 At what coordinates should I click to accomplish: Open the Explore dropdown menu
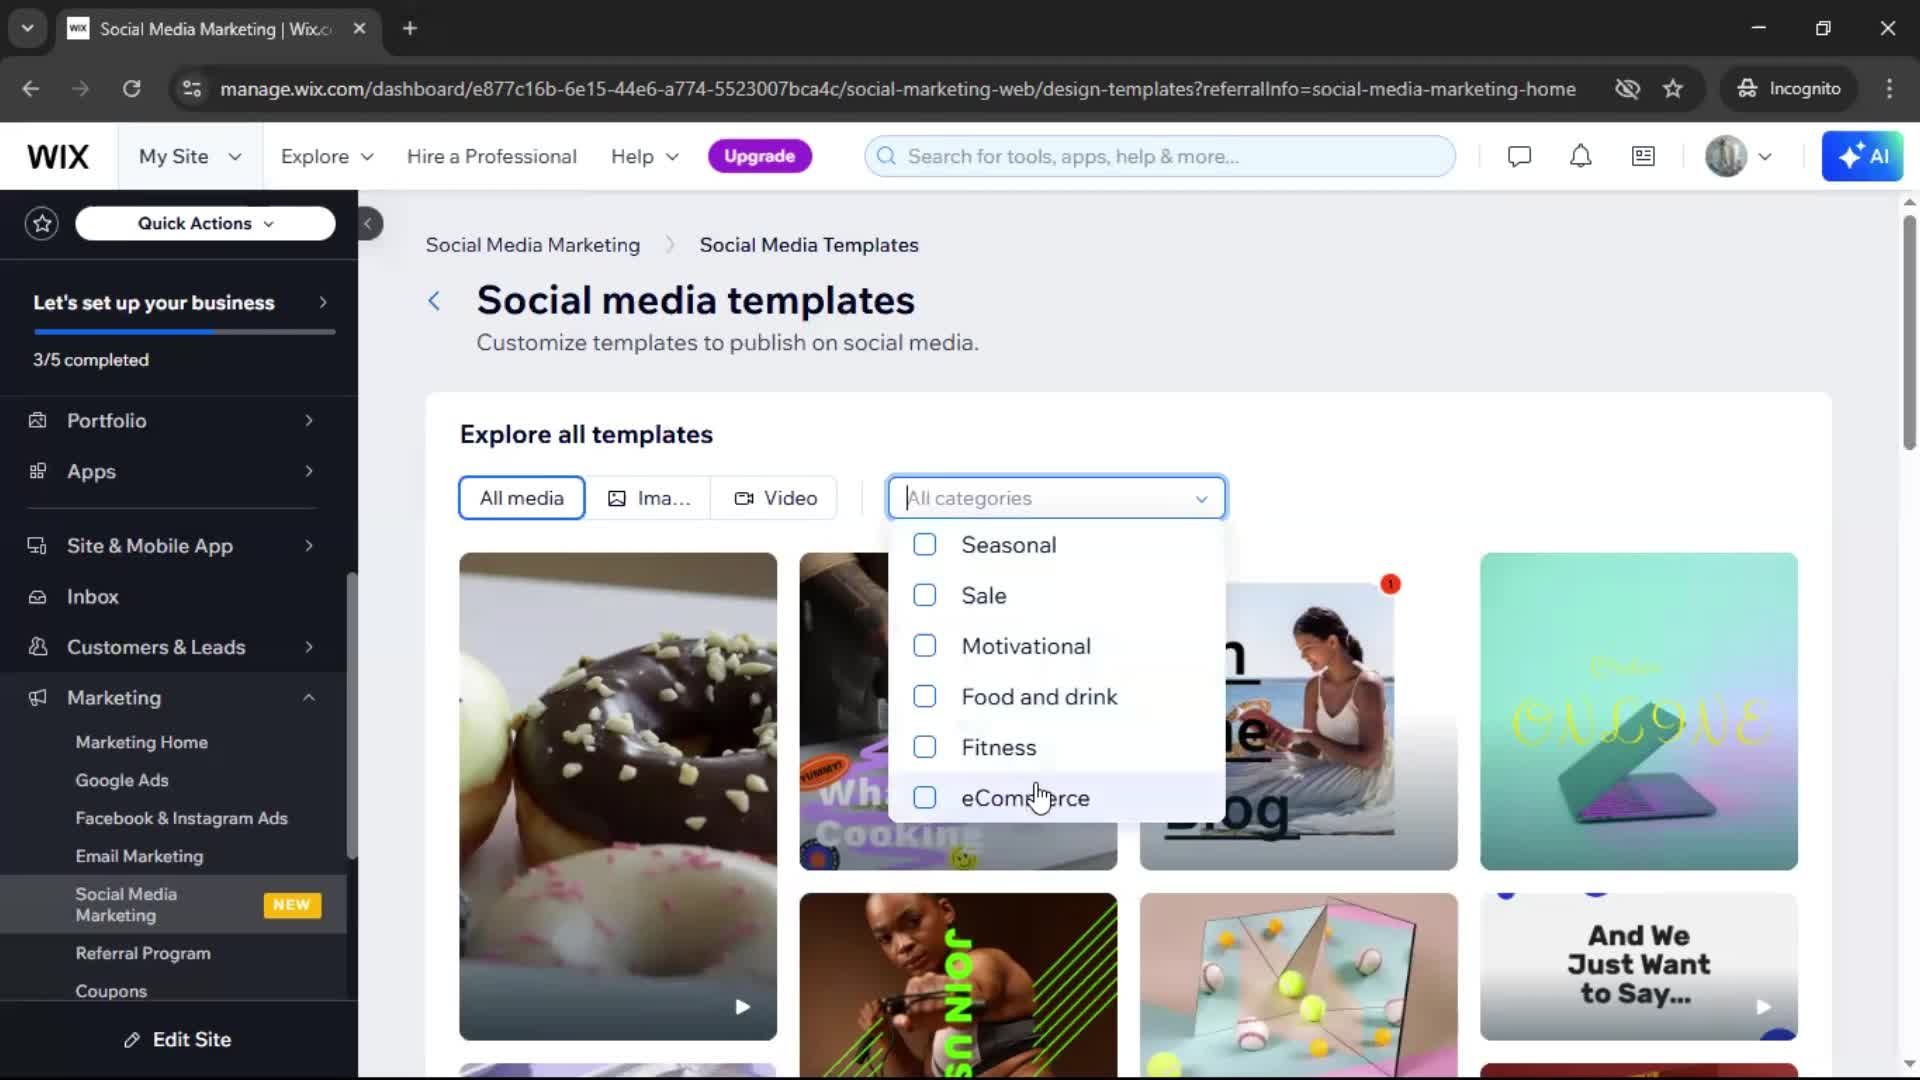pos(327,157)
